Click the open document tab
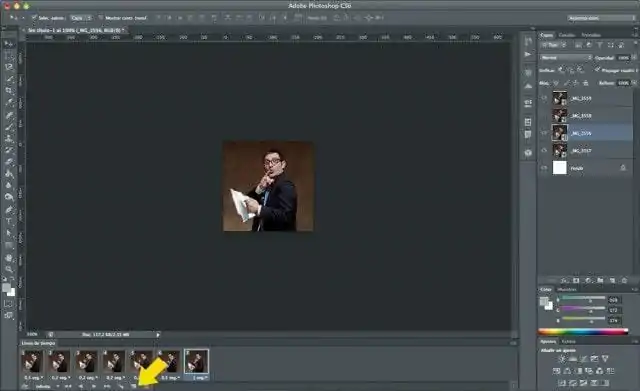This screenshot has height=391, width=640. tap(75, 30)
